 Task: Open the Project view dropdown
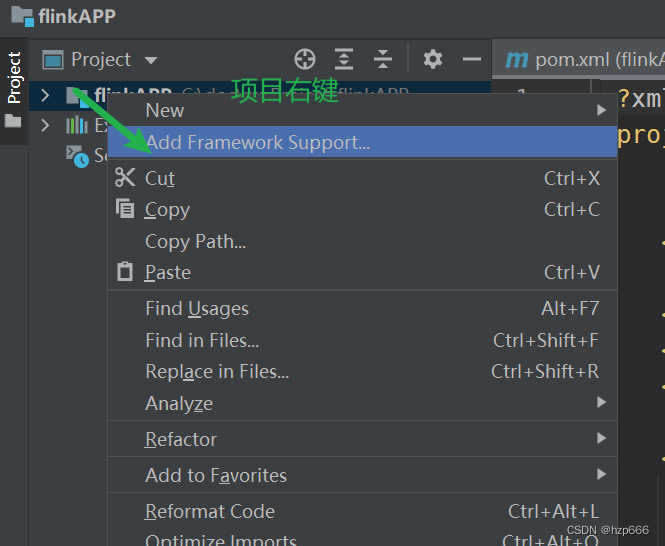click(151, 60)
